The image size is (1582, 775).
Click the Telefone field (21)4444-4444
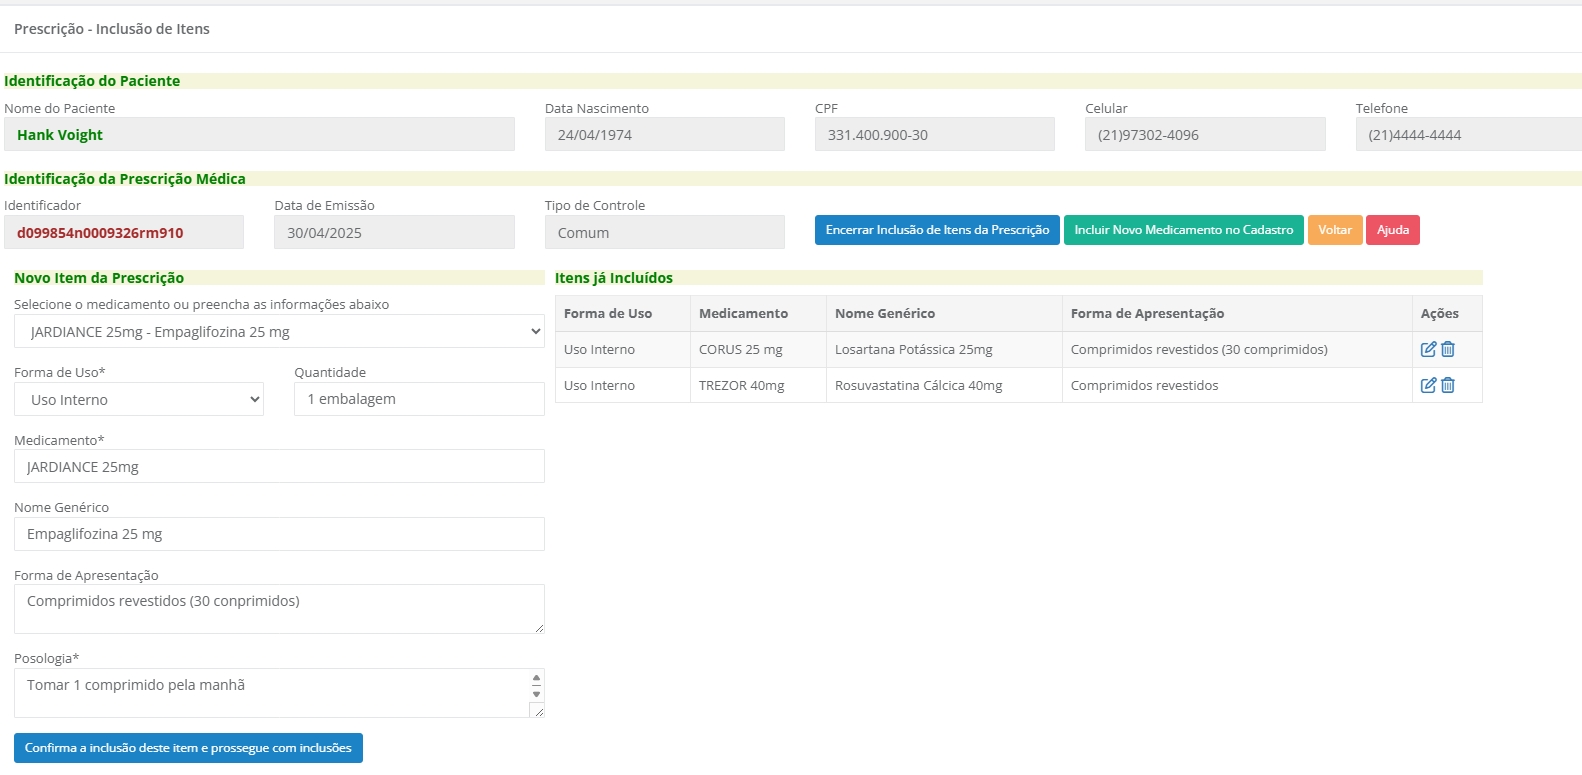[x=1469, y=134]
